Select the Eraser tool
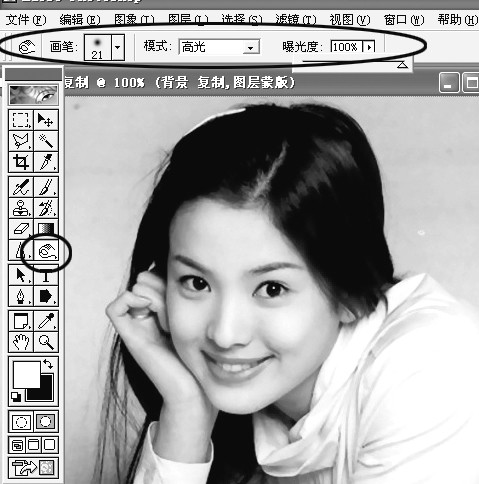 point(21,229)
